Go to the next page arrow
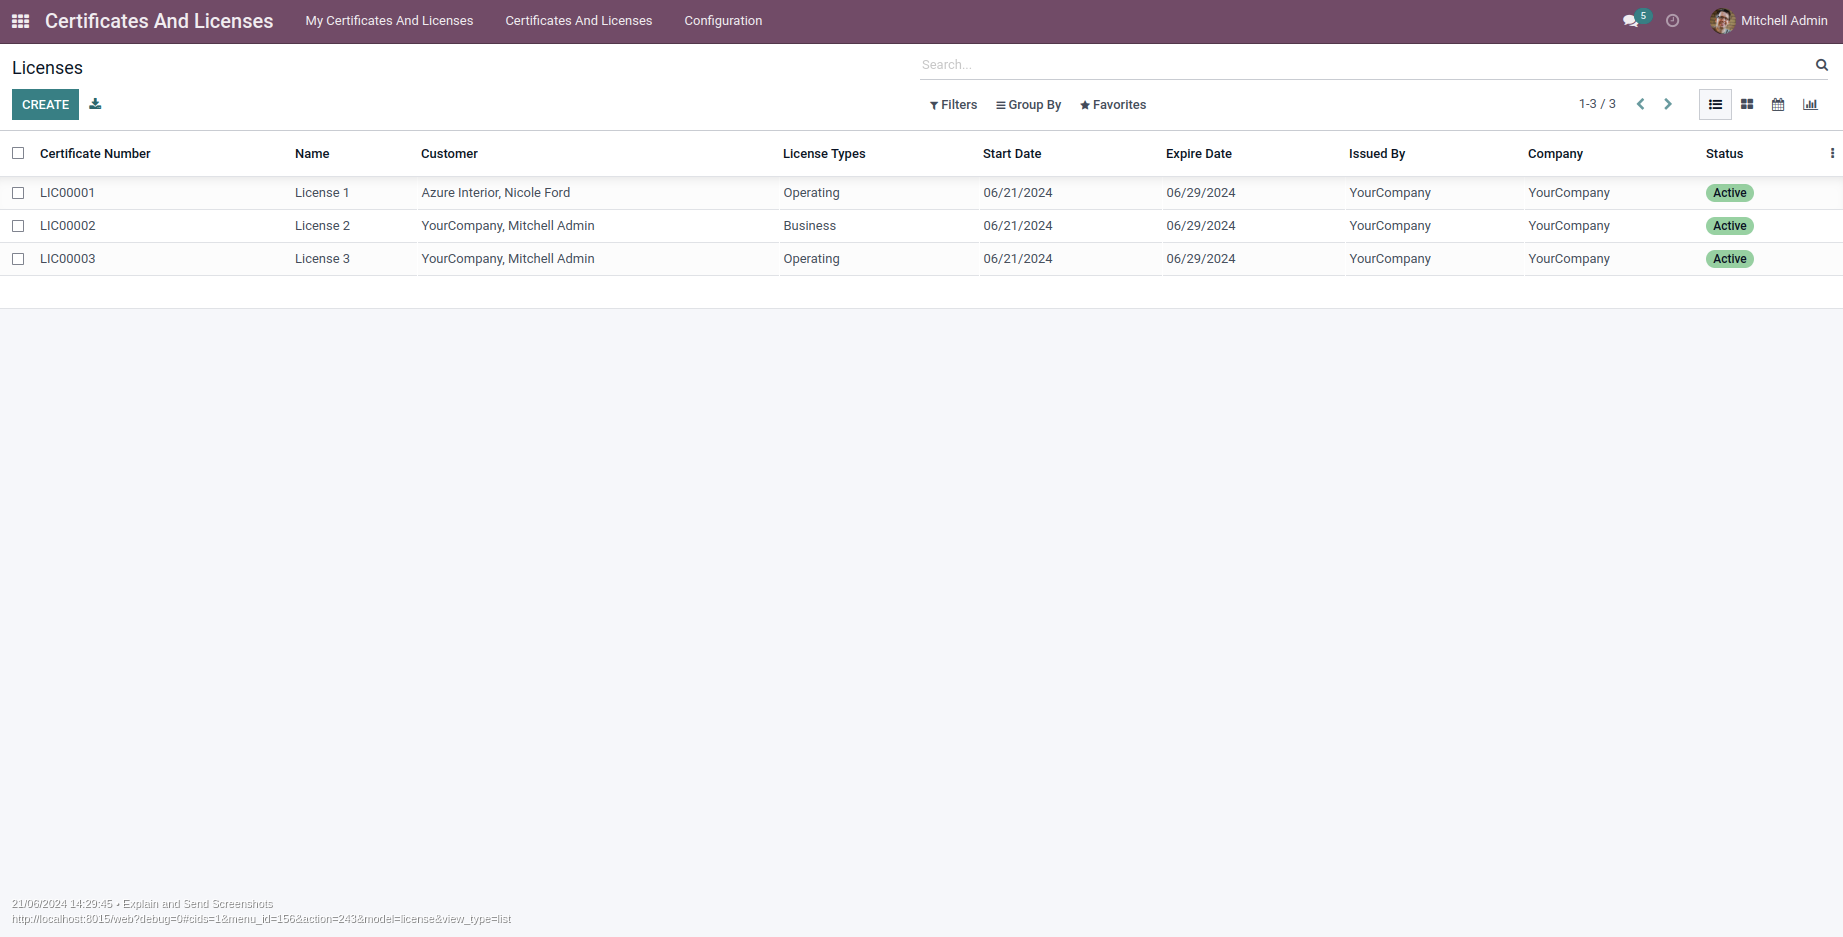Screen dimensions: 1843x937 tap(1668, 104)
